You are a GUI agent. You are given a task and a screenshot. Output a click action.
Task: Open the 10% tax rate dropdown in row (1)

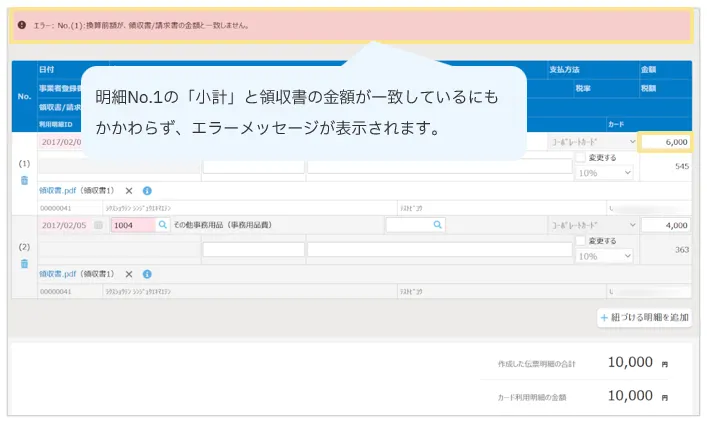tap(605, 173)
